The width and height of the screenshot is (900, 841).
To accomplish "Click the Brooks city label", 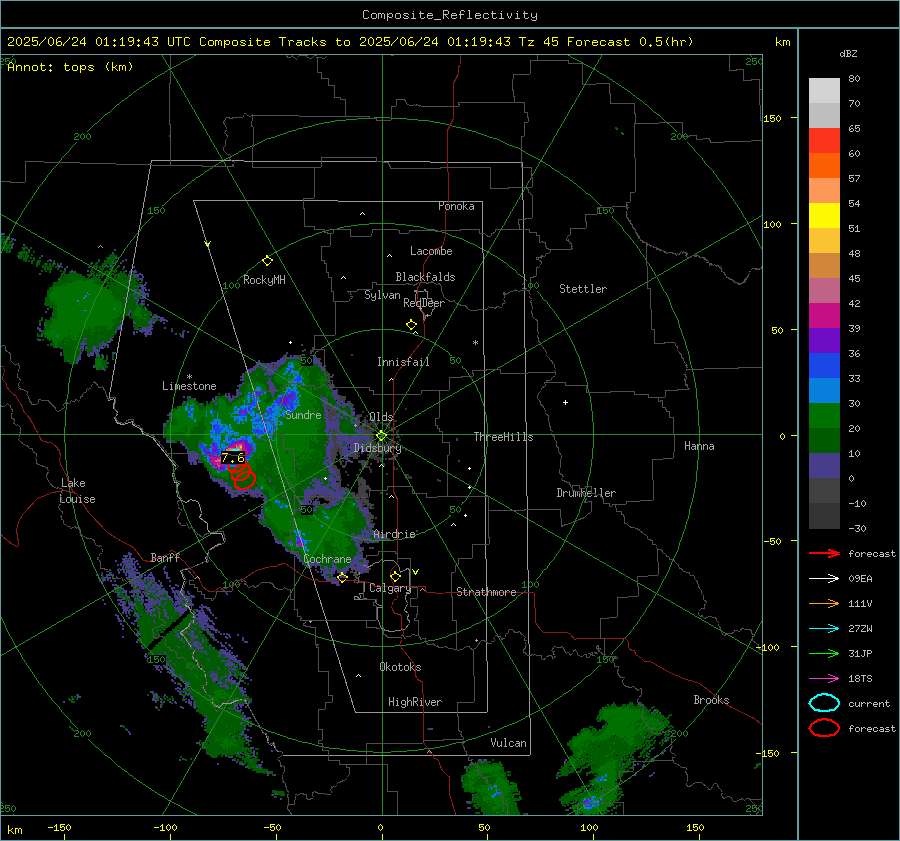I will pyautogui.click(x=711, y=700).
